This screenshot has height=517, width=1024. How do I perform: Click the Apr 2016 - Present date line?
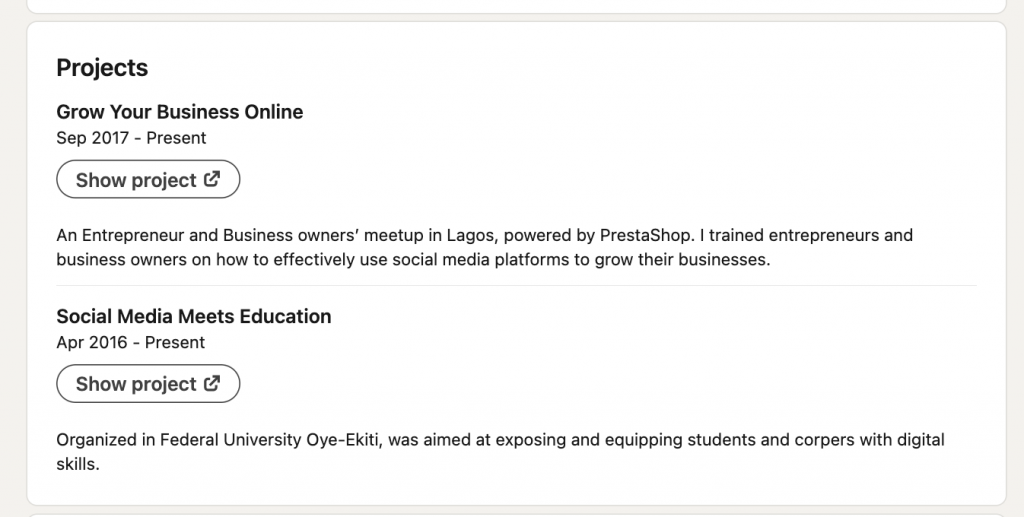click(130, 342)
